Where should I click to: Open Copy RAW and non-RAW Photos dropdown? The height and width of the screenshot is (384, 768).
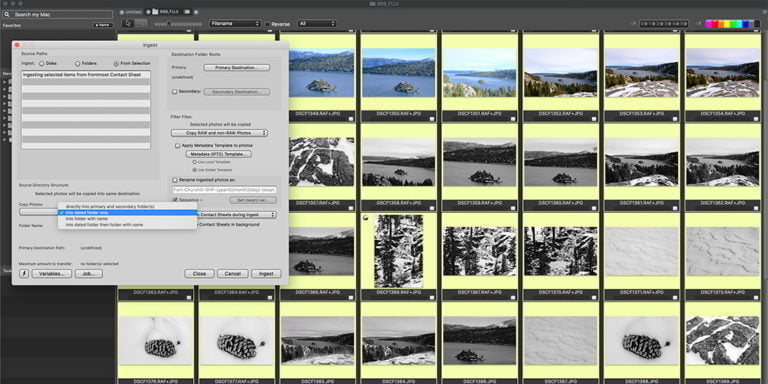(x=219, y=133)
